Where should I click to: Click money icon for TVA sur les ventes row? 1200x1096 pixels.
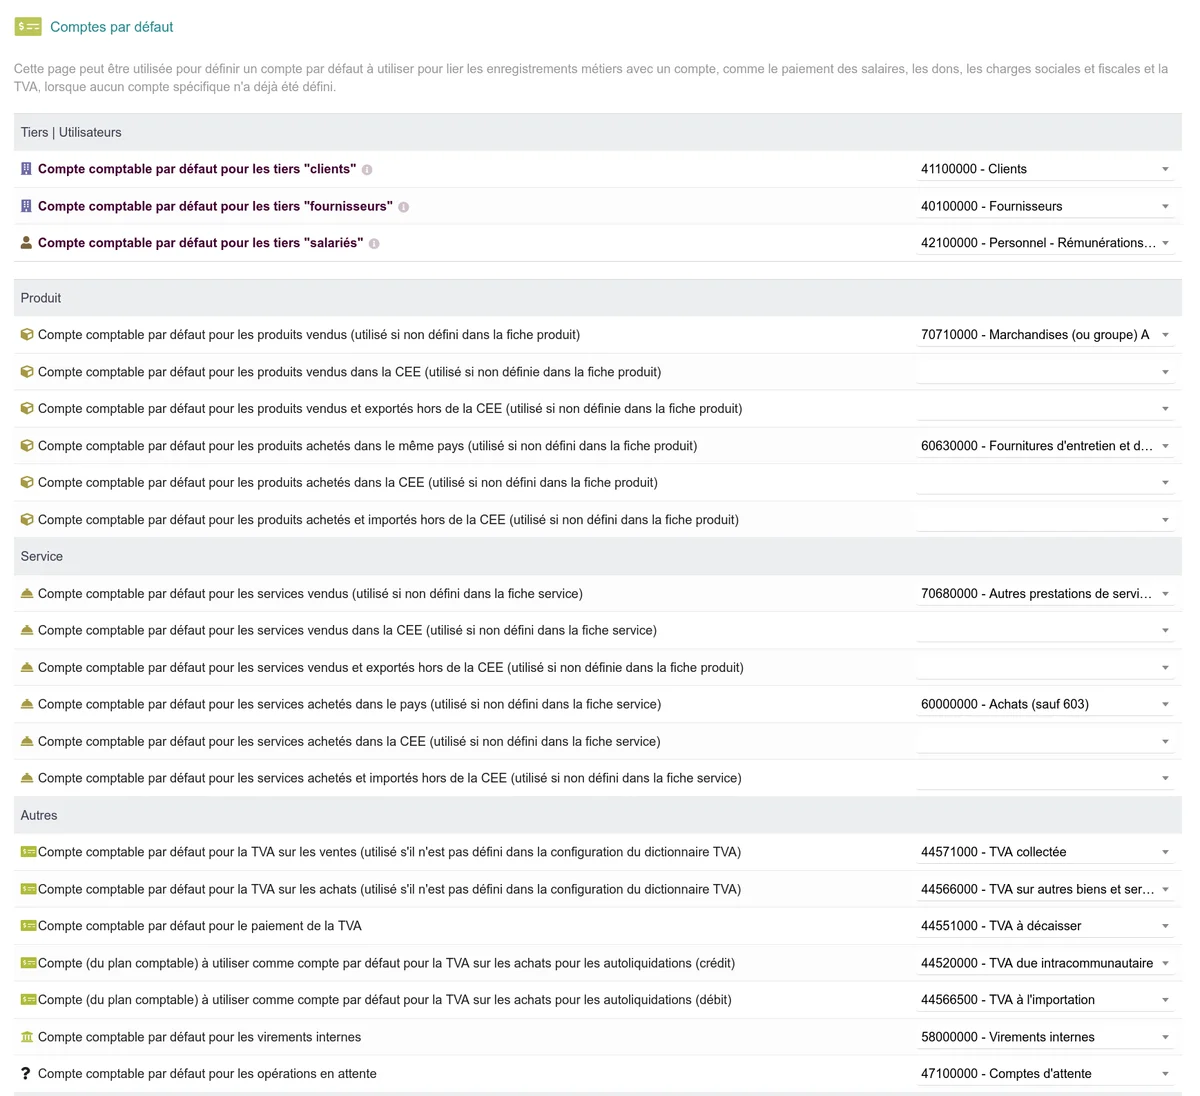(28, 852)
